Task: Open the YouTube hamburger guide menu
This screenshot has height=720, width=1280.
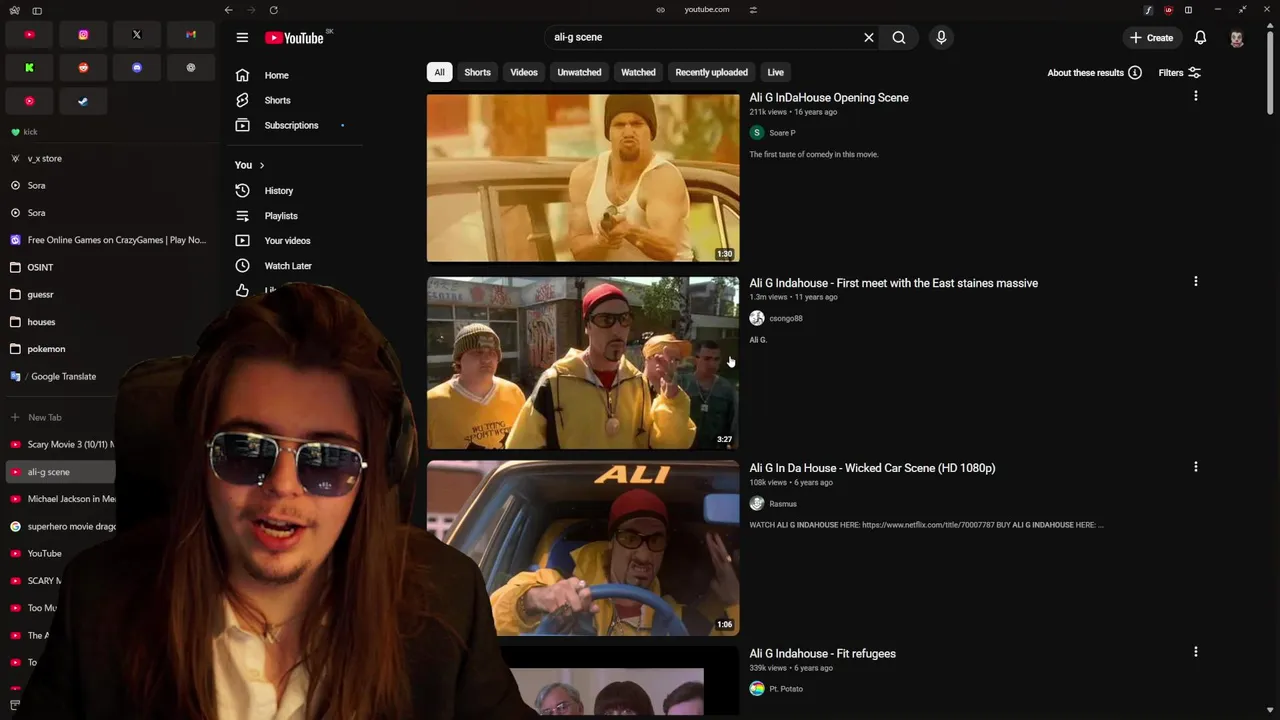Action: (x=242, y=37)
